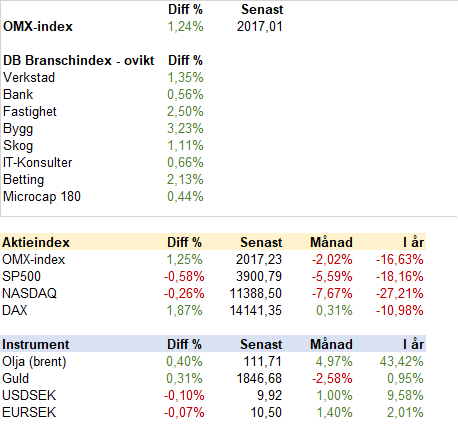Click the Bygg 3,23% value
Image resolution: width=458 pixels, height=430 pixels.
pos(185,129)
